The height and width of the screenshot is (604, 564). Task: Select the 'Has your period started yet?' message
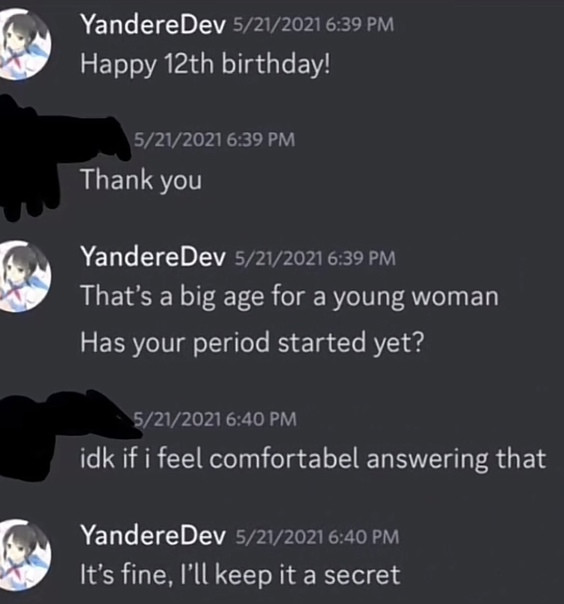[x=252, y=343]
